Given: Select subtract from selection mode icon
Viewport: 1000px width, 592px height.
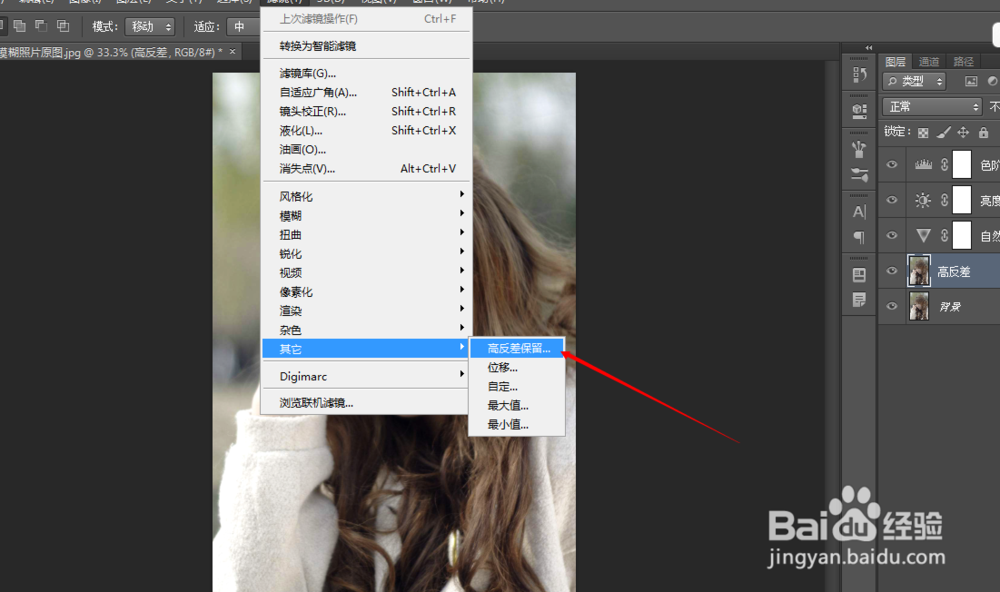Looking at the screenshot, I should pyautogui.click(x=41, y=26).
